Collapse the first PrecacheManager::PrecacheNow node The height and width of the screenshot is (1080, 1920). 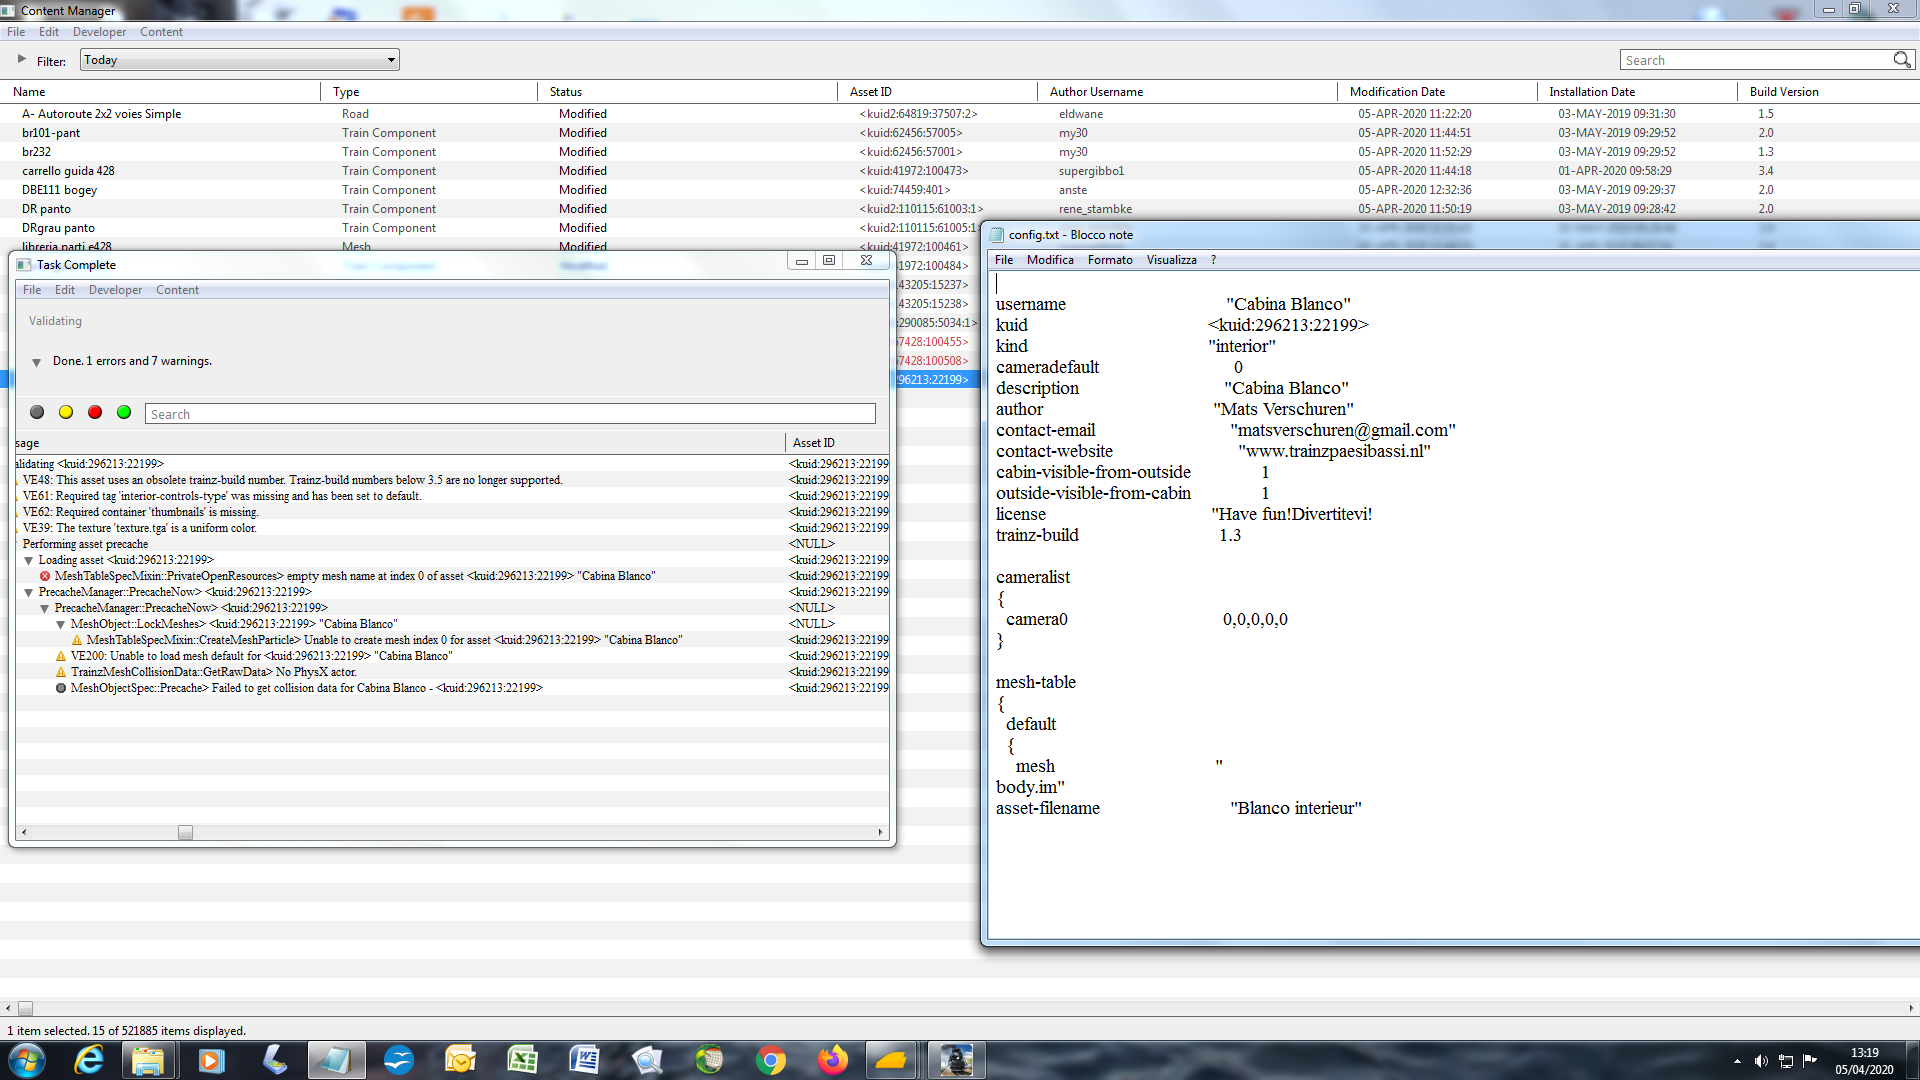tap(29, 592)
